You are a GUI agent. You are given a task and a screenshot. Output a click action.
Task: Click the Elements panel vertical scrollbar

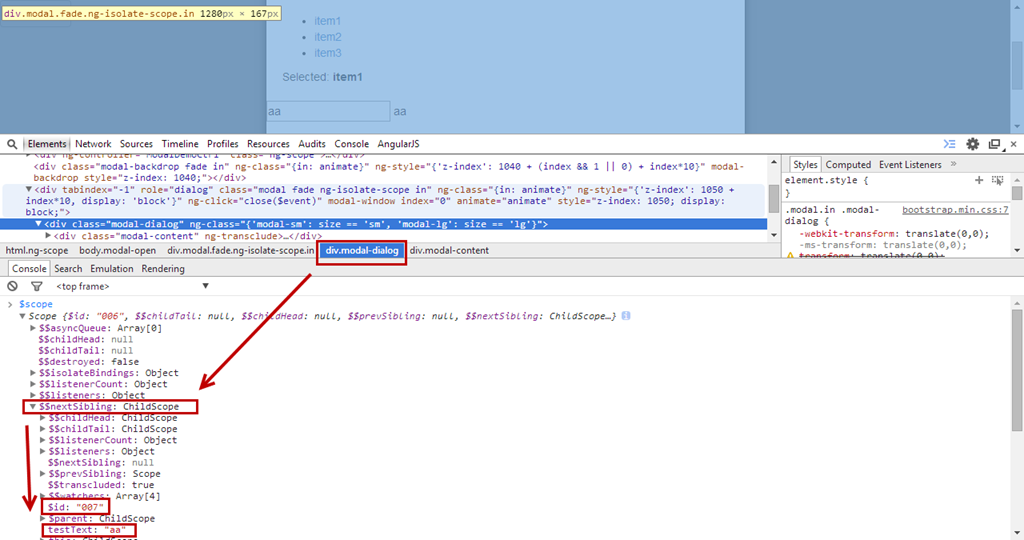[x=773, y=199]
